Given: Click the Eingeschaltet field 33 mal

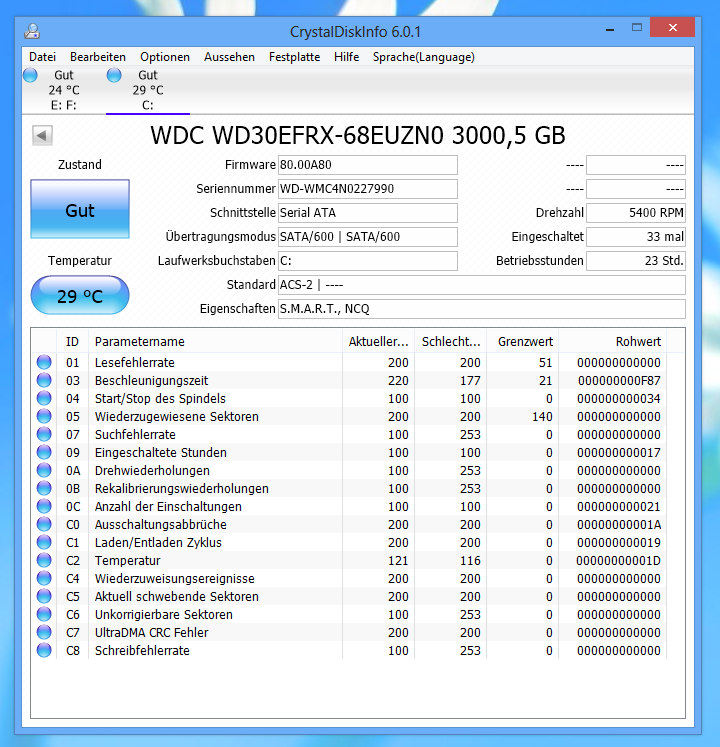Looking at the screenshot, I should (636, 237).
